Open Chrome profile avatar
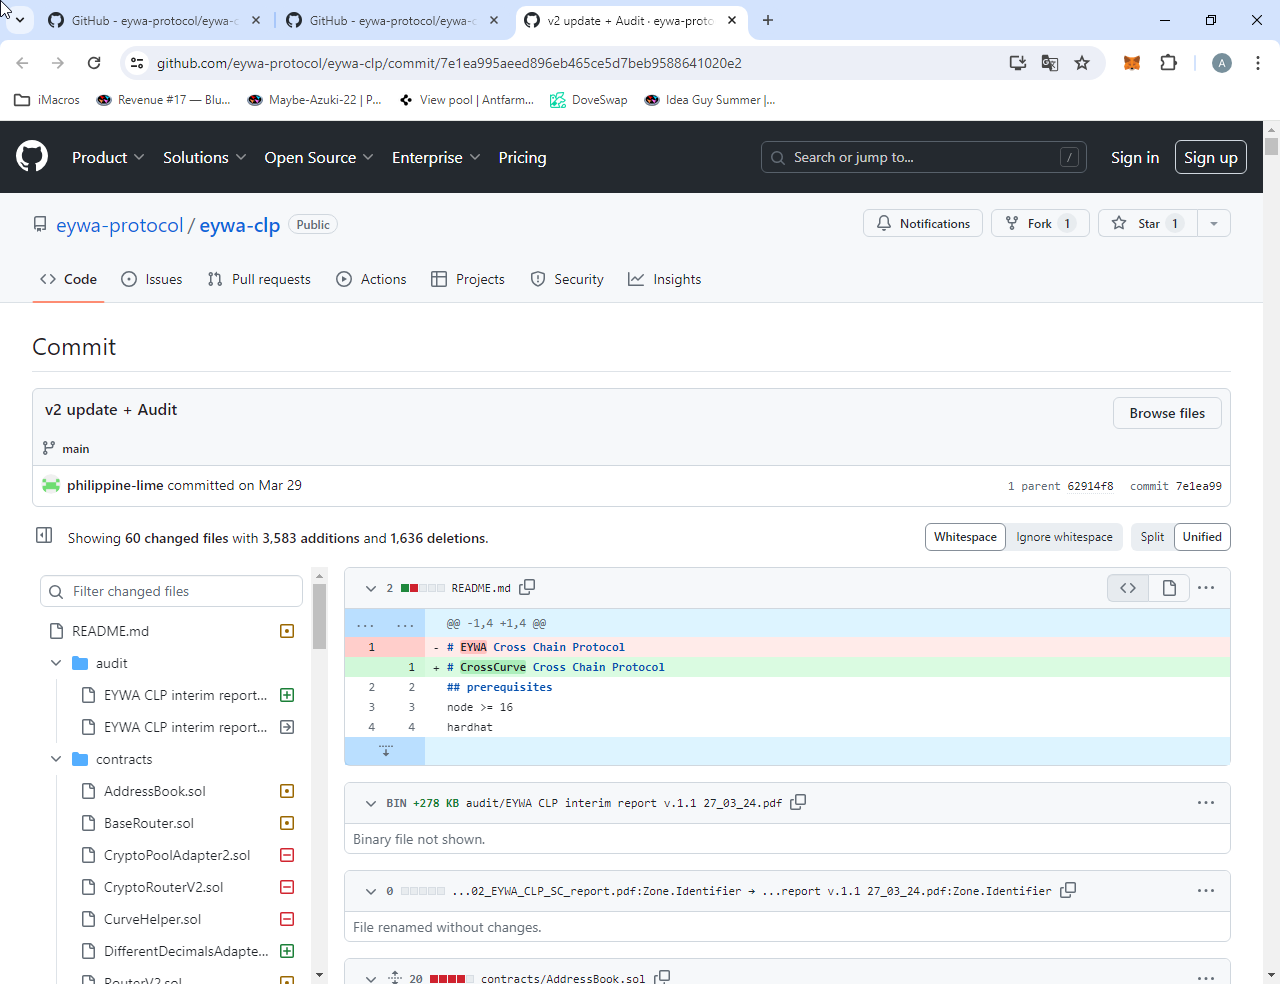Viewport: 1280px width, 984px height. point(1222,63)
